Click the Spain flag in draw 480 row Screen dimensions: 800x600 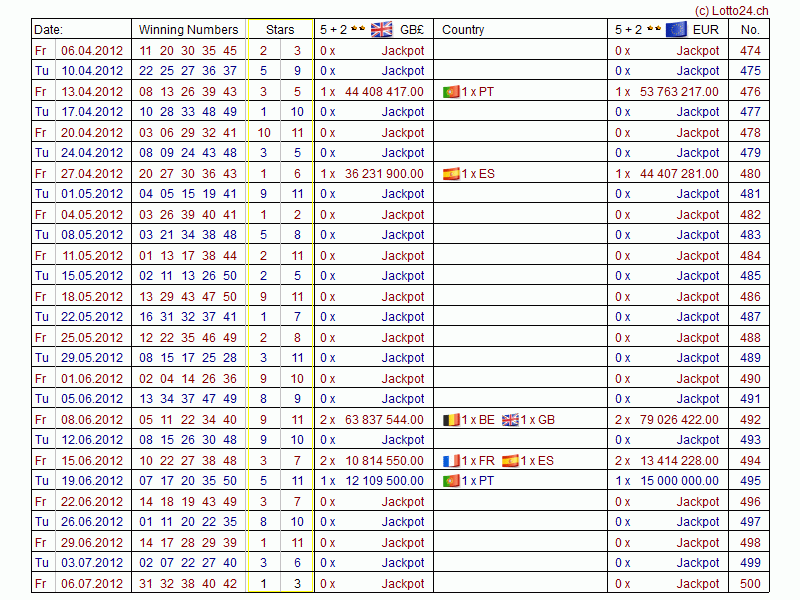[x=450, y=174]
